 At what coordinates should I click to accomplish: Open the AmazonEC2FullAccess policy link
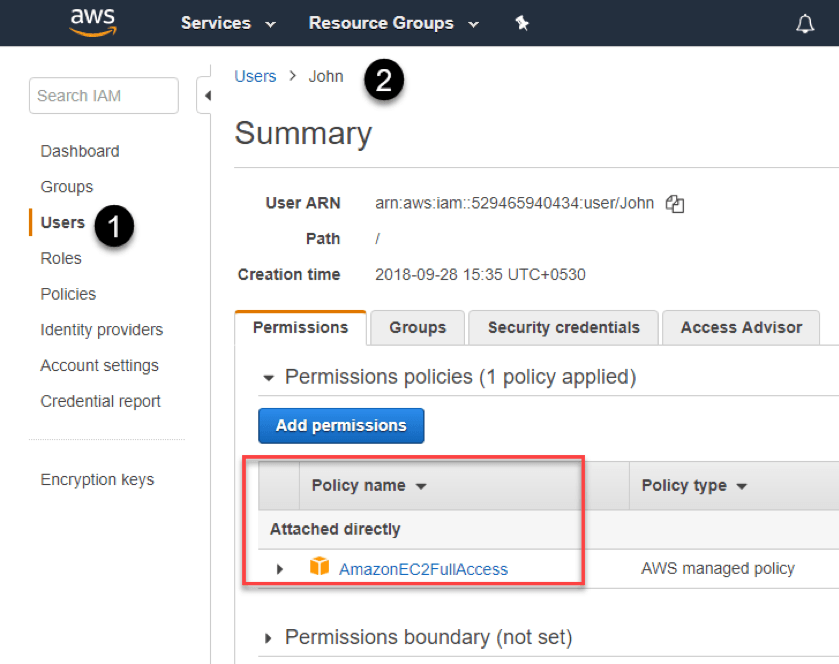click(x=423, y=569)
